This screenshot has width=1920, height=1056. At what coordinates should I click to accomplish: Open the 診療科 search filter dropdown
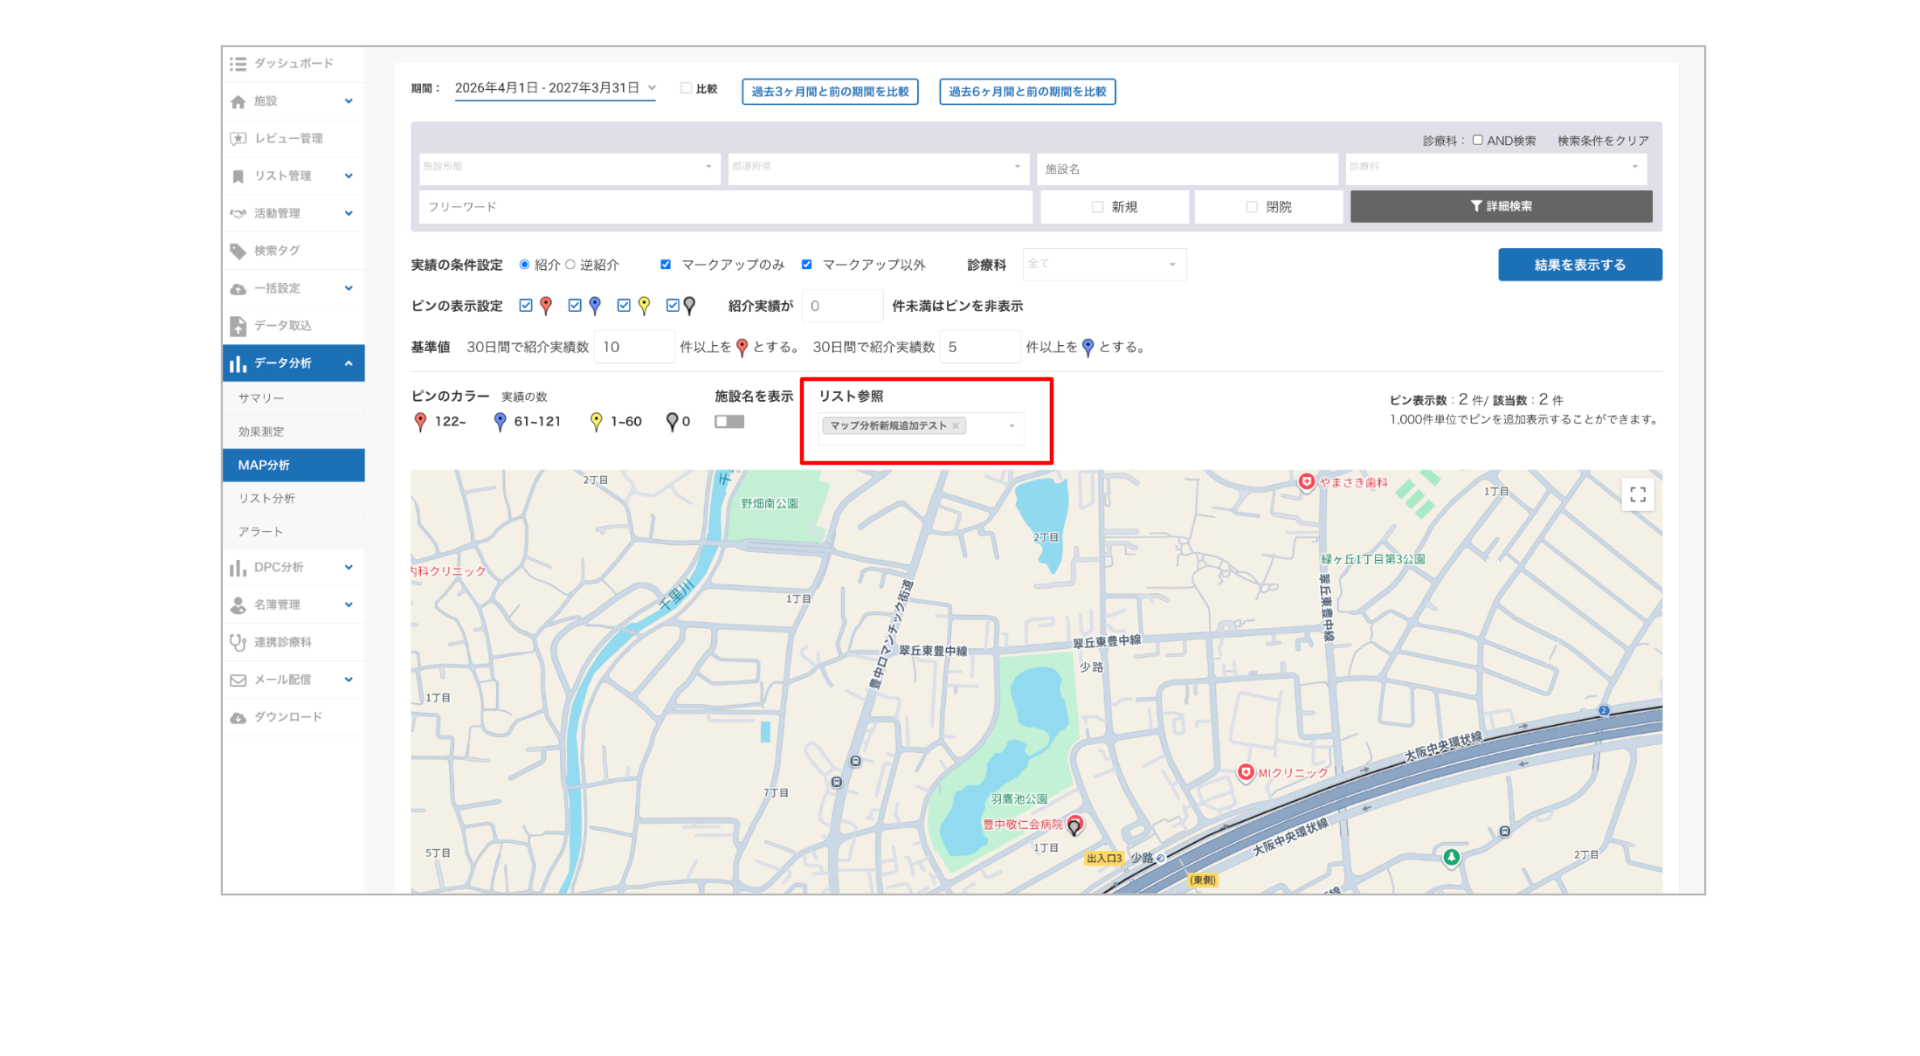(x=1495, y=168)
